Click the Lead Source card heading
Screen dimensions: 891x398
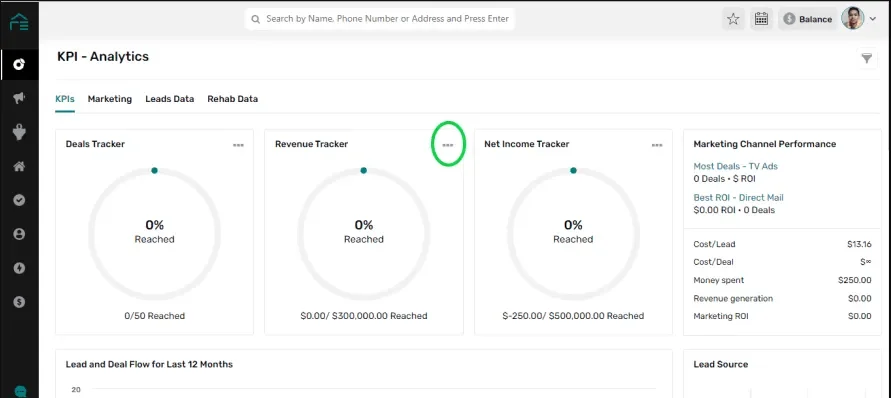coord(721,364)
